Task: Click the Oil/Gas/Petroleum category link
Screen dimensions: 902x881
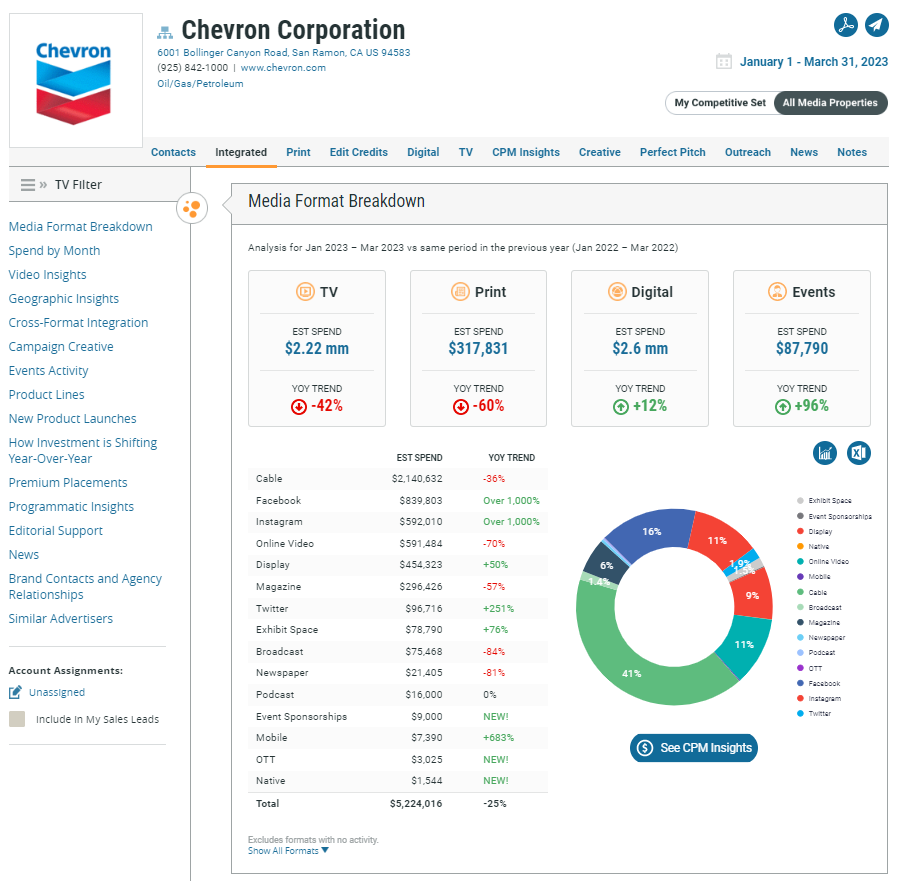Action: 200,83
